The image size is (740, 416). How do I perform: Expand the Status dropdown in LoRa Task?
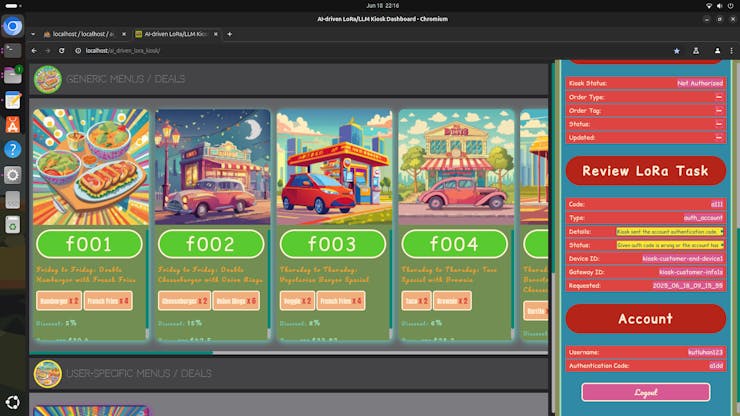pyautogui.click(x=669, y=245)
